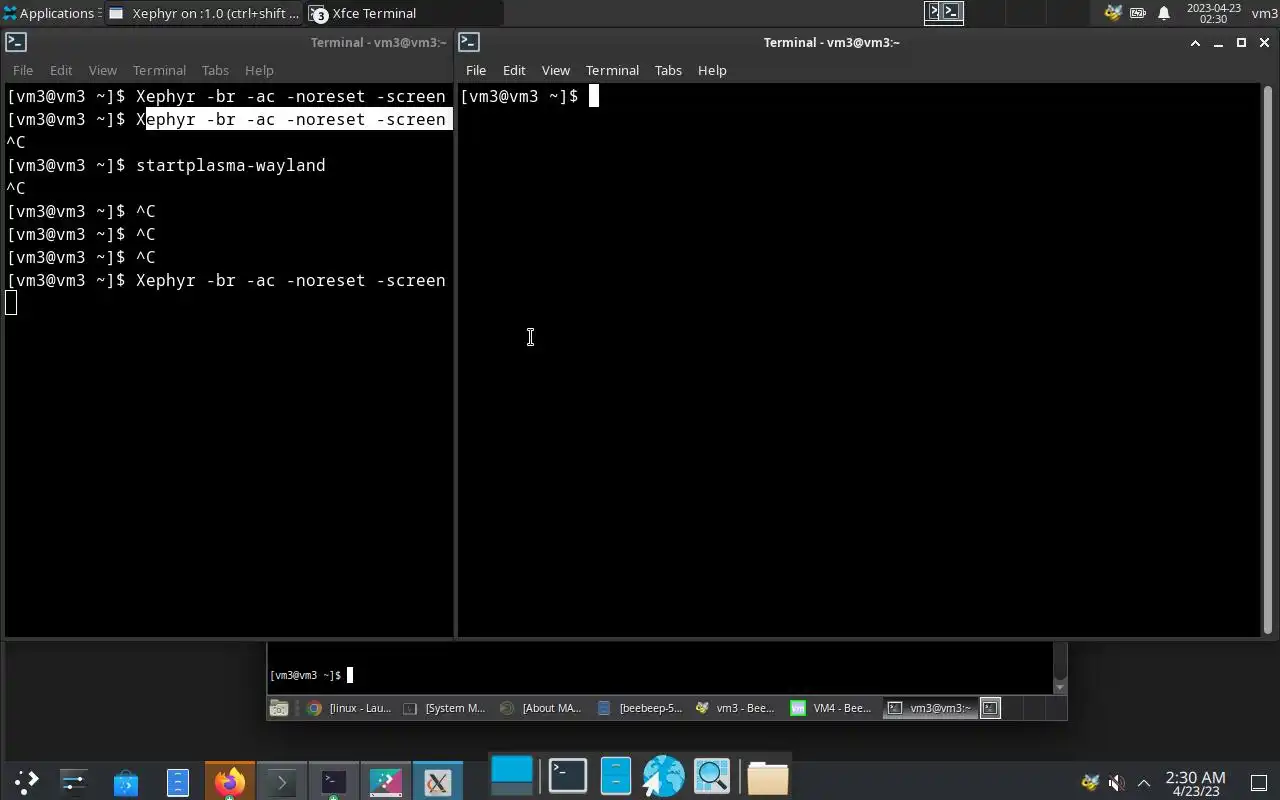Screen dimensions: 1280x800
Task: Roll up right terminal with the caret button
Action: tap(1195, 43)
